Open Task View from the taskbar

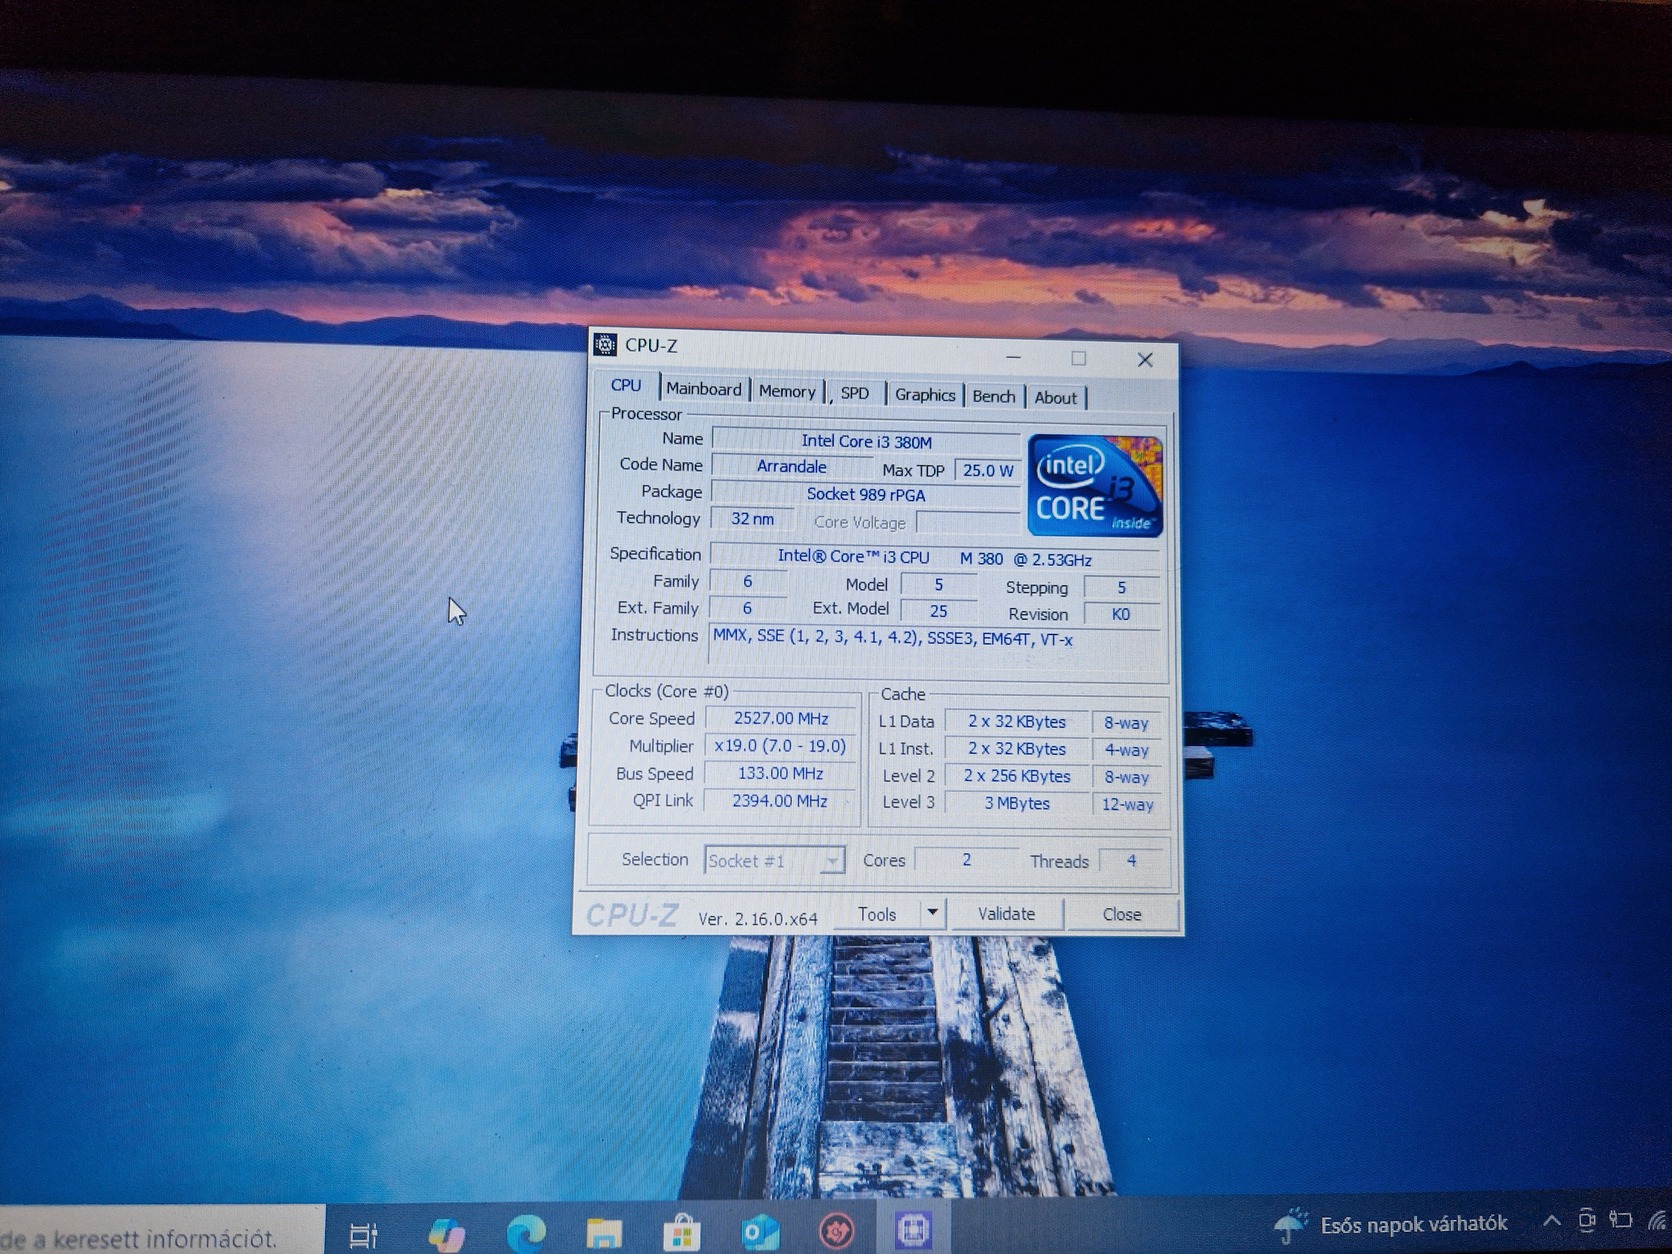click(363, 1235)
